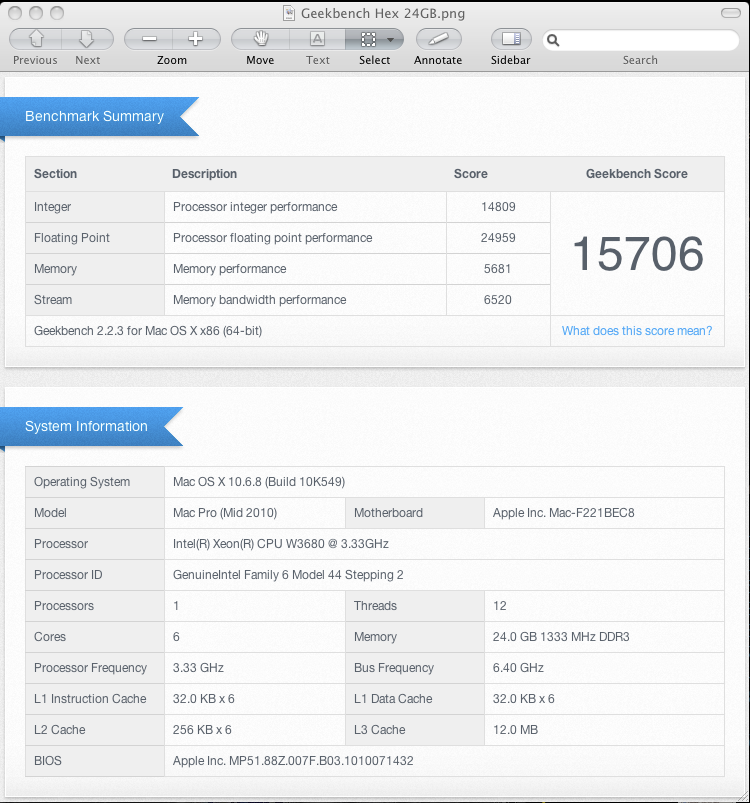Activate the Text selection tool
Screen dimensions: 750x803
click(x=317, y=39)
